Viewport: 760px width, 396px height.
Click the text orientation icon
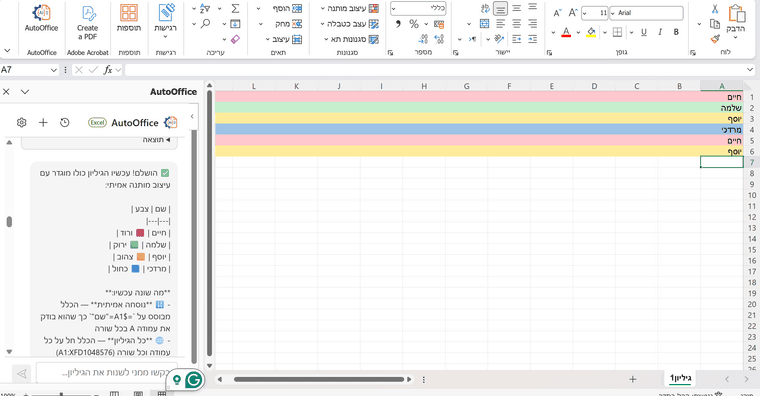499,39
